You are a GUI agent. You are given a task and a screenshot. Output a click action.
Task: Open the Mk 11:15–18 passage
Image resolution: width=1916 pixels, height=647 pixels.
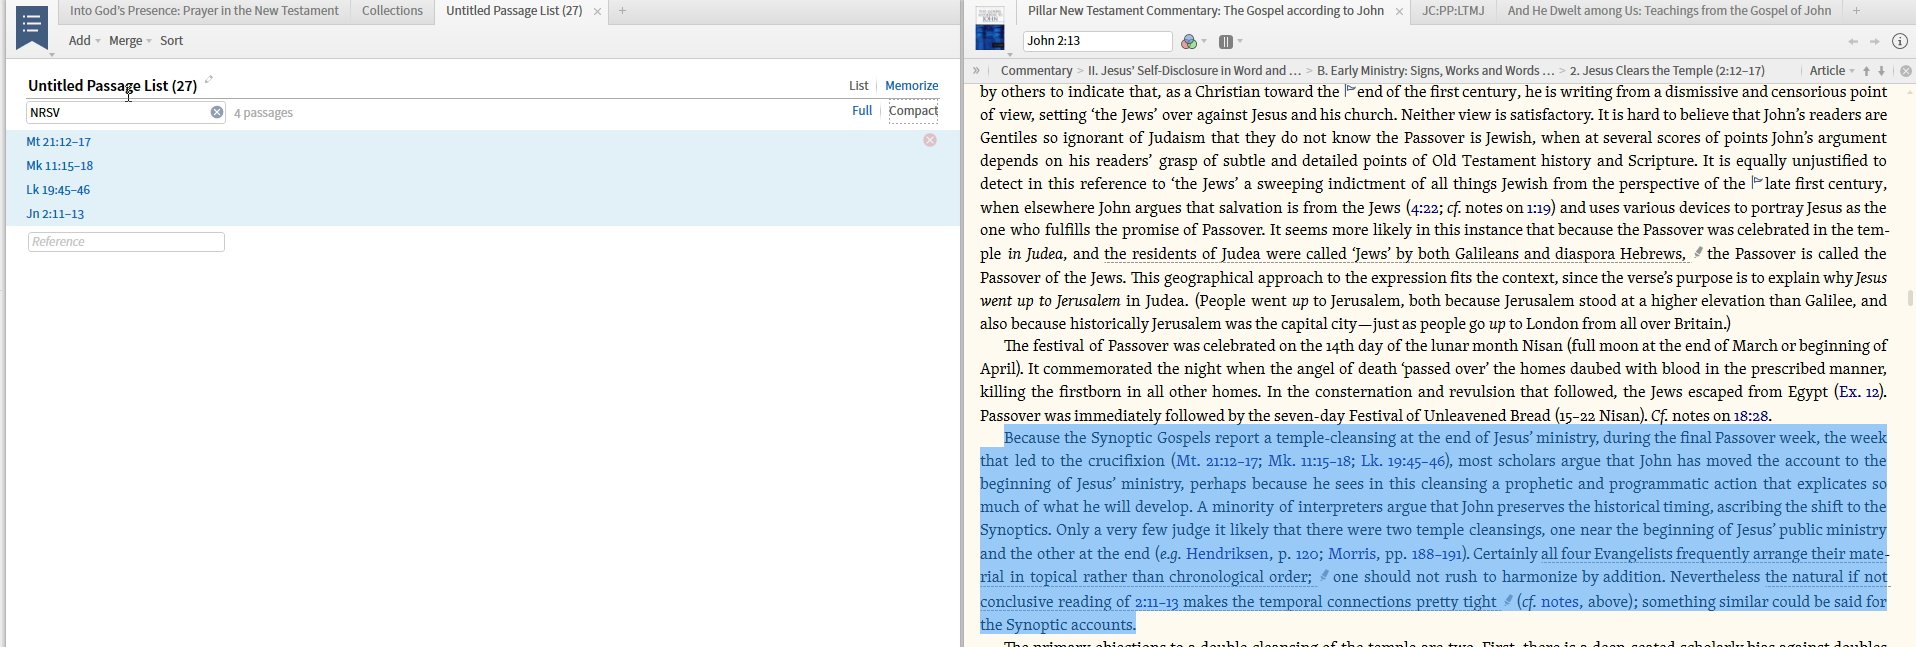60,166
